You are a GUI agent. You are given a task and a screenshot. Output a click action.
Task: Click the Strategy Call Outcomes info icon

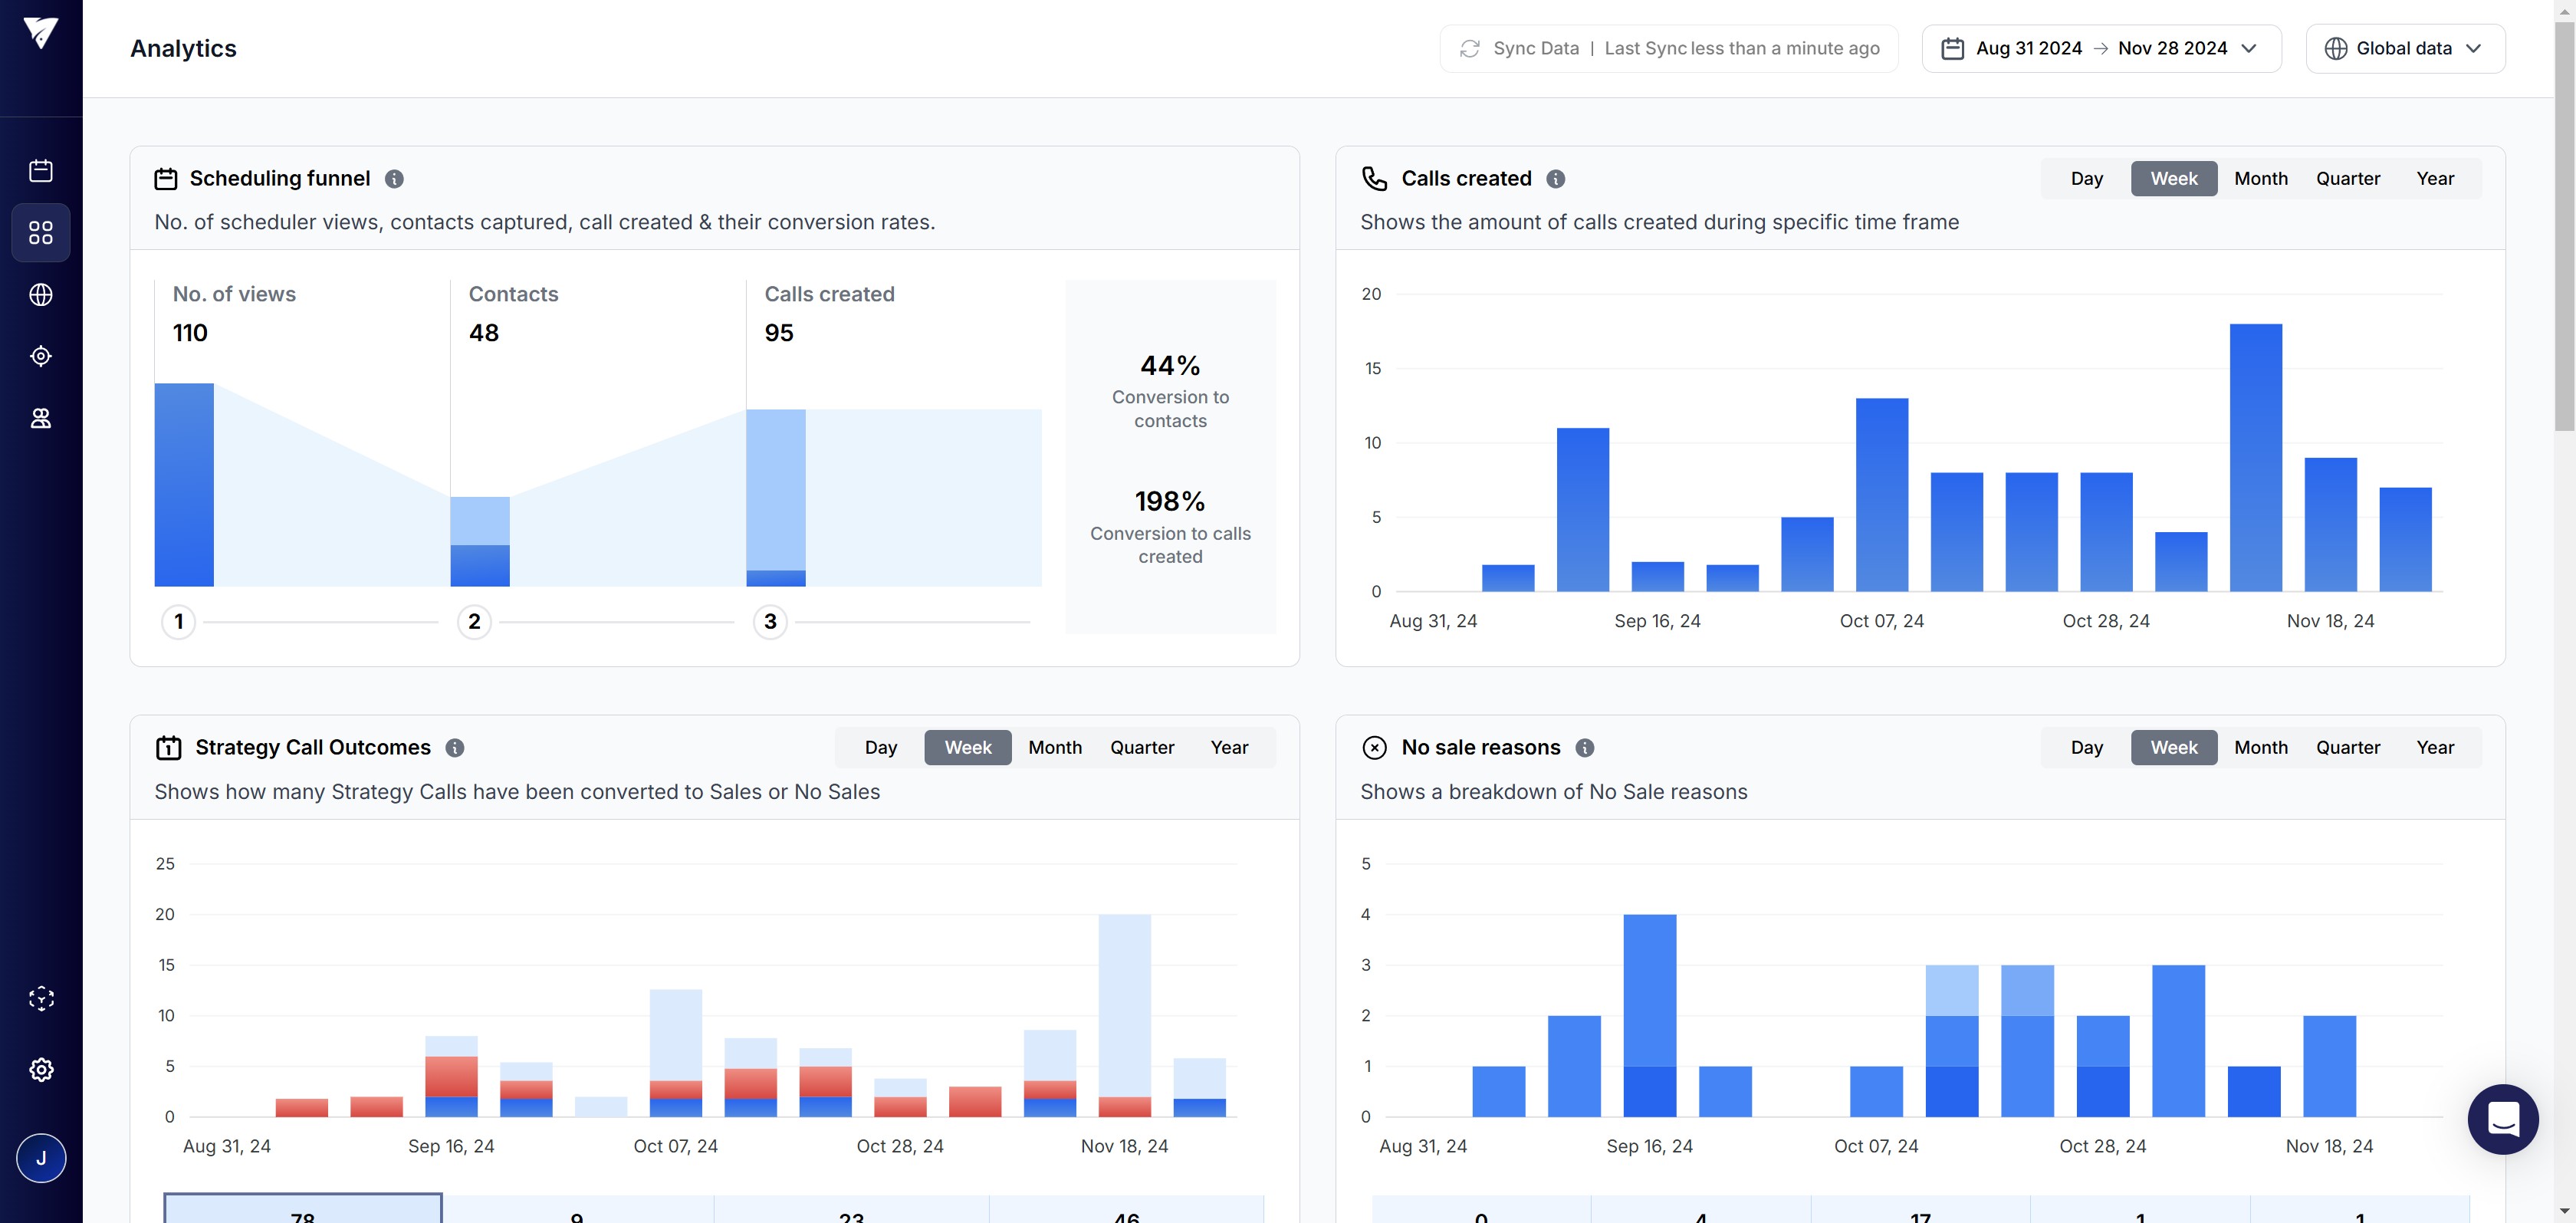point(454,748)
